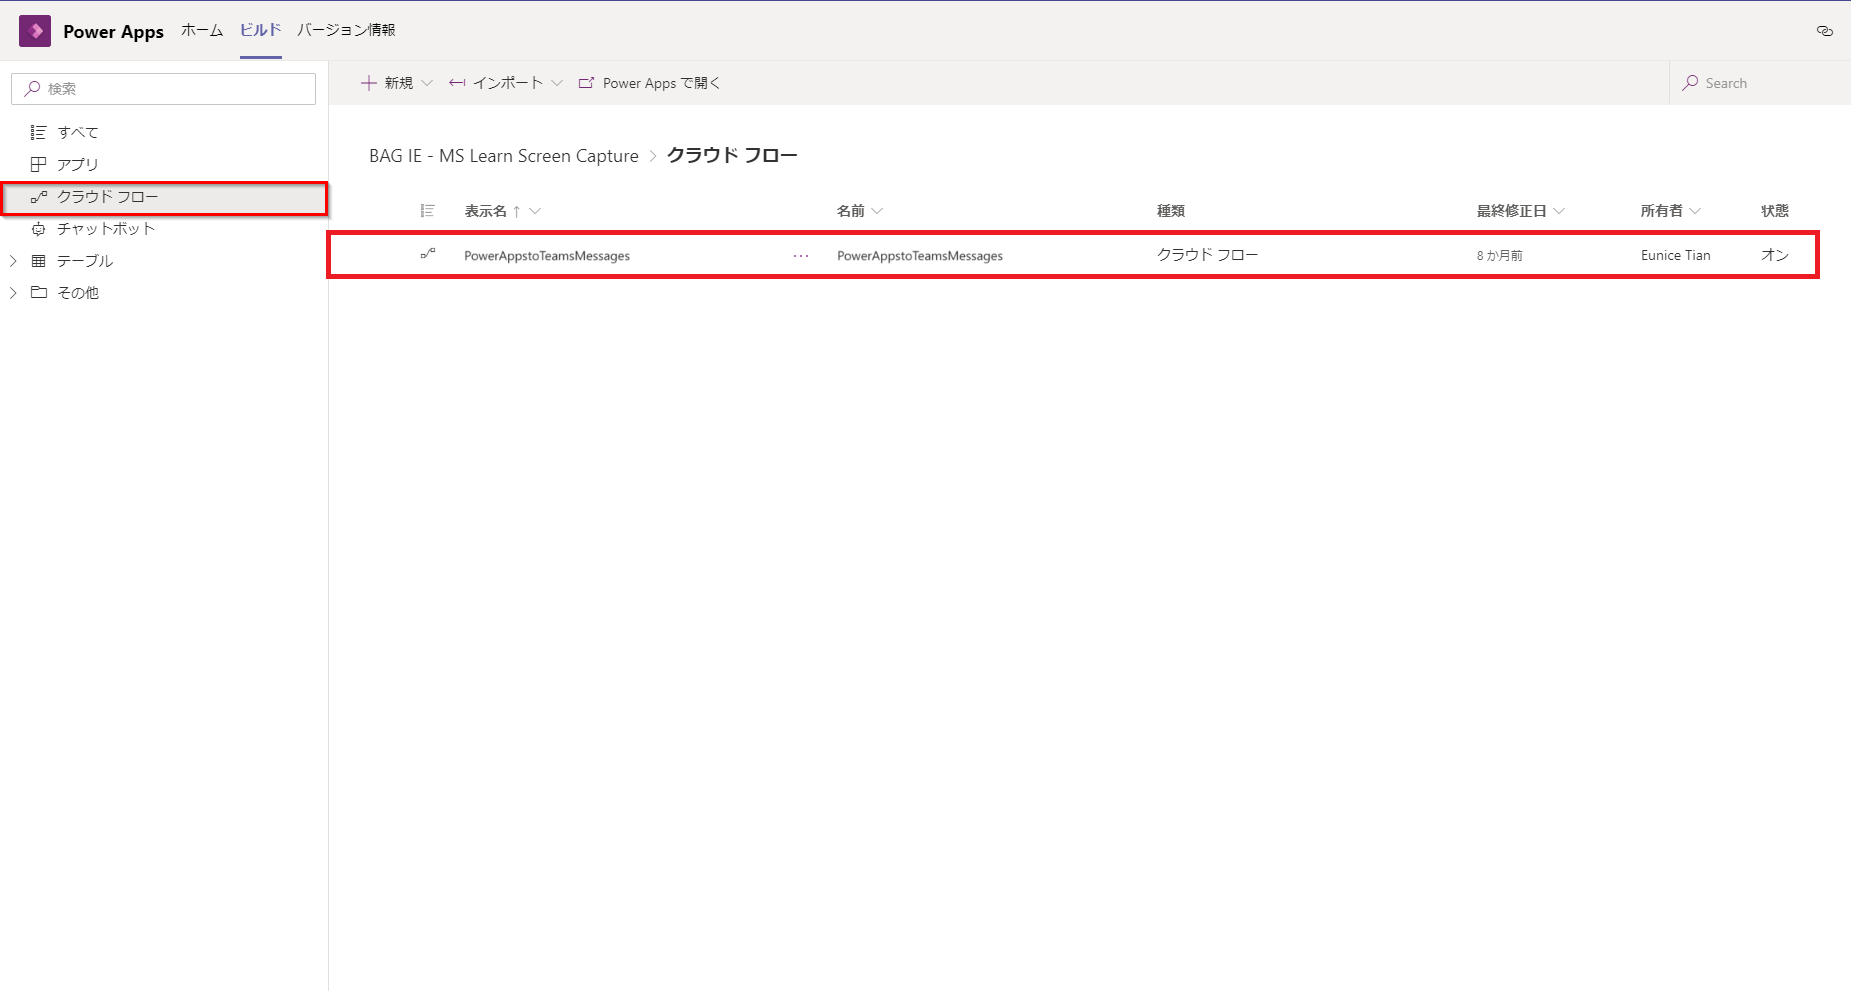Click the クラウド フロー breadcrumb heading

click(732, 156)
